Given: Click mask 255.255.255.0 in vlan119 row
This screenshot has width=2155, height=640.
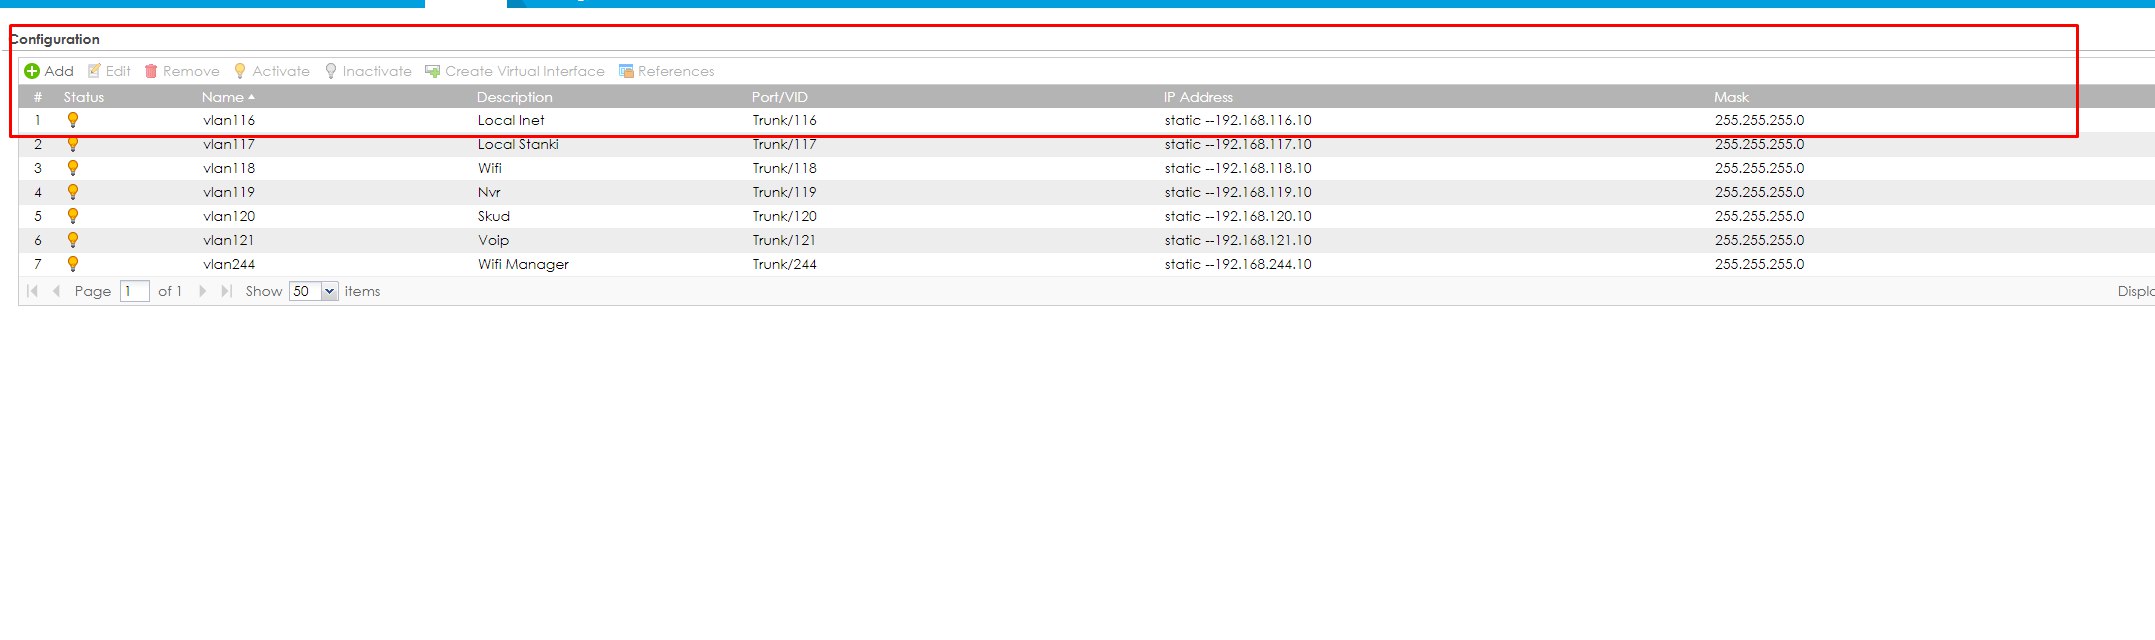Looking at the screenshot, I should click(1760, 192).
